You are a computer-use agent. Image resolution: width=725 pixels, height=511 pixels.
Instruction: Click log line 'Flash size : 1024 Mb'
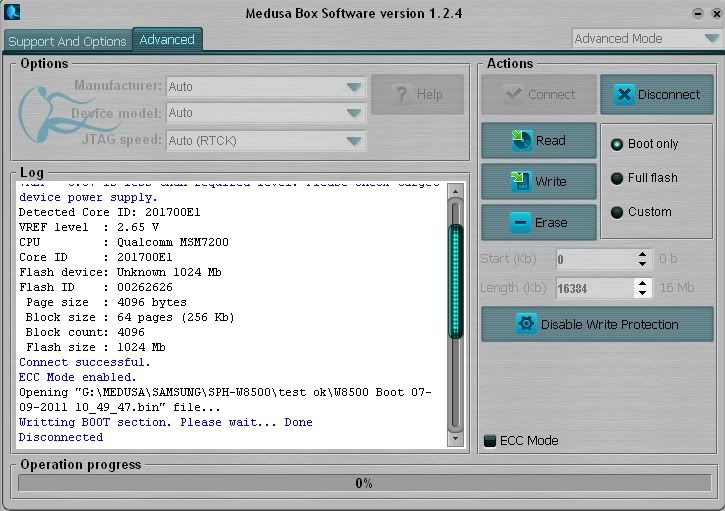click(96, 347)
